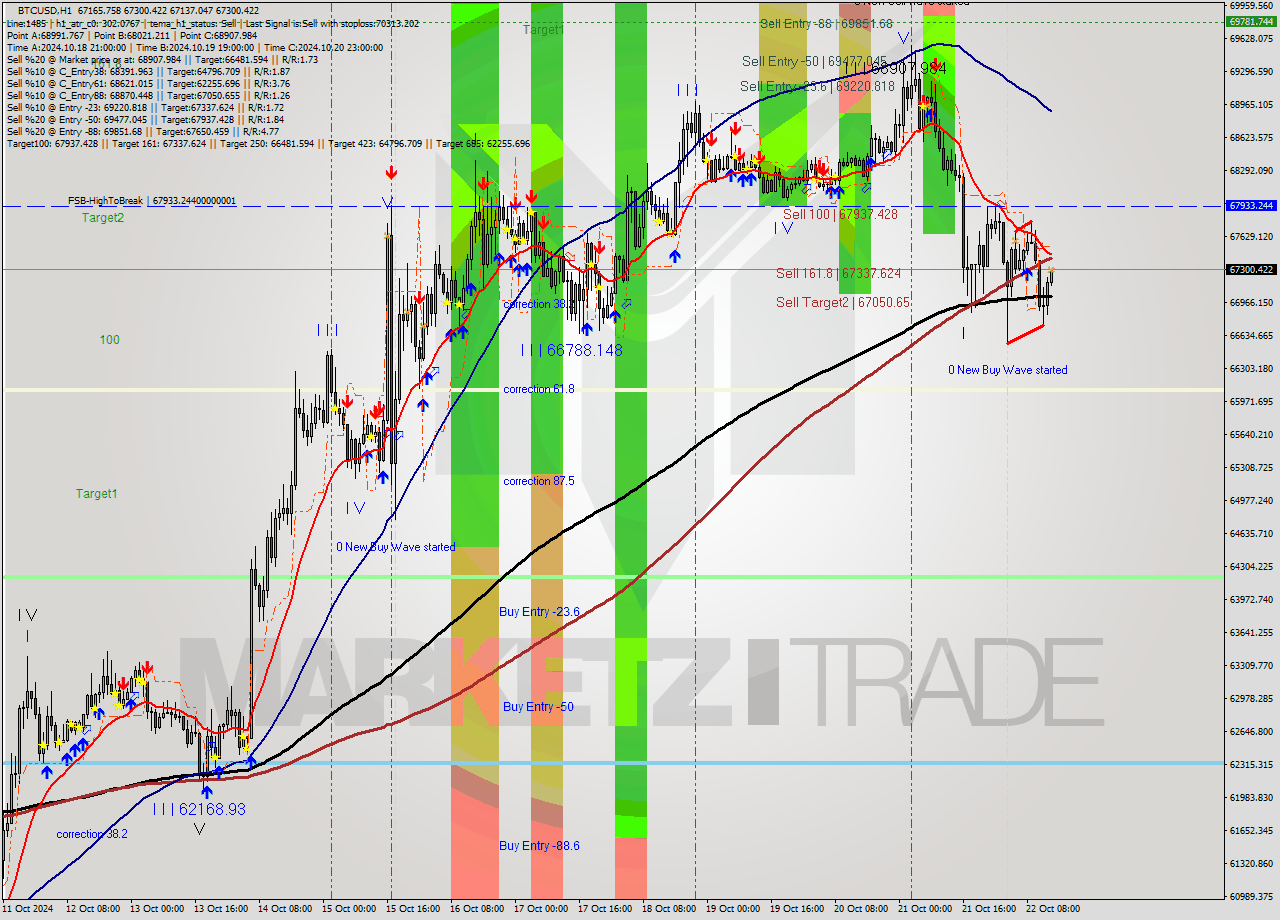Image resolution: width=1280 pixels, height=920 pixels.
Task: Select the Sell Entry -50 | 69477.045 label
Action: point(814,61)
